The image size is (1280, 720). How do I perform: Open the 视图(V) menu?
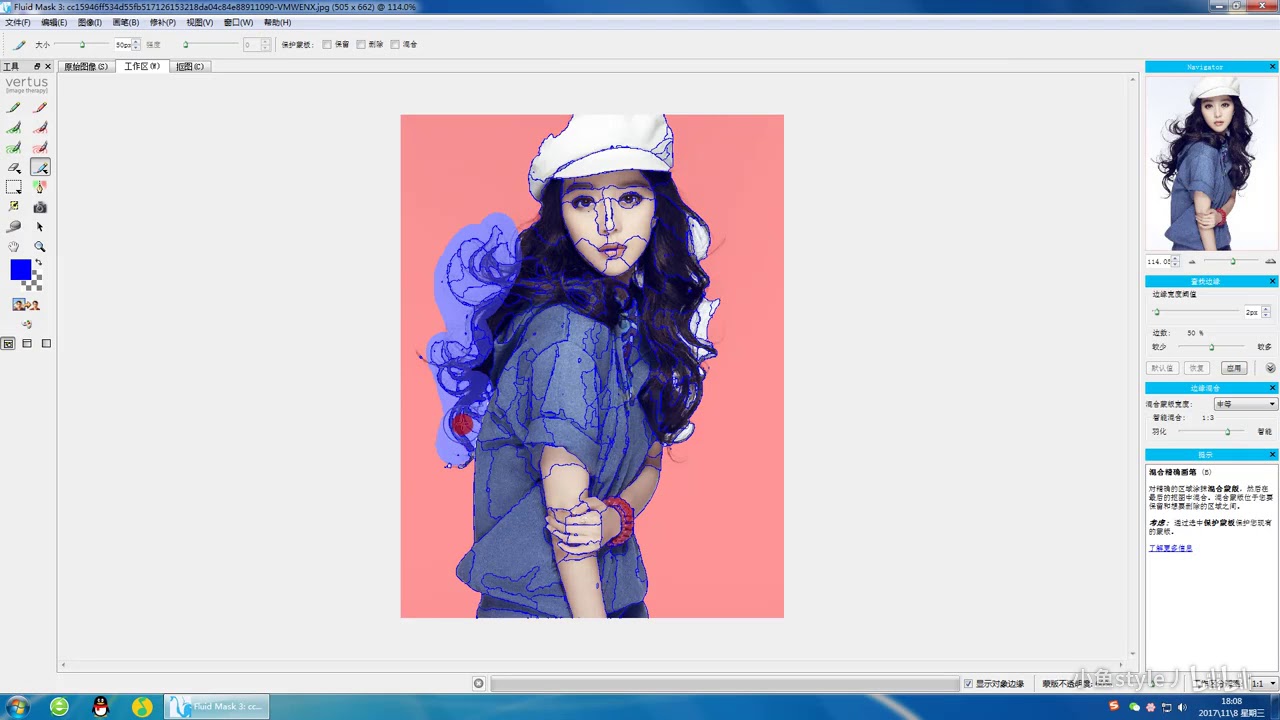(x=200, y=22)
